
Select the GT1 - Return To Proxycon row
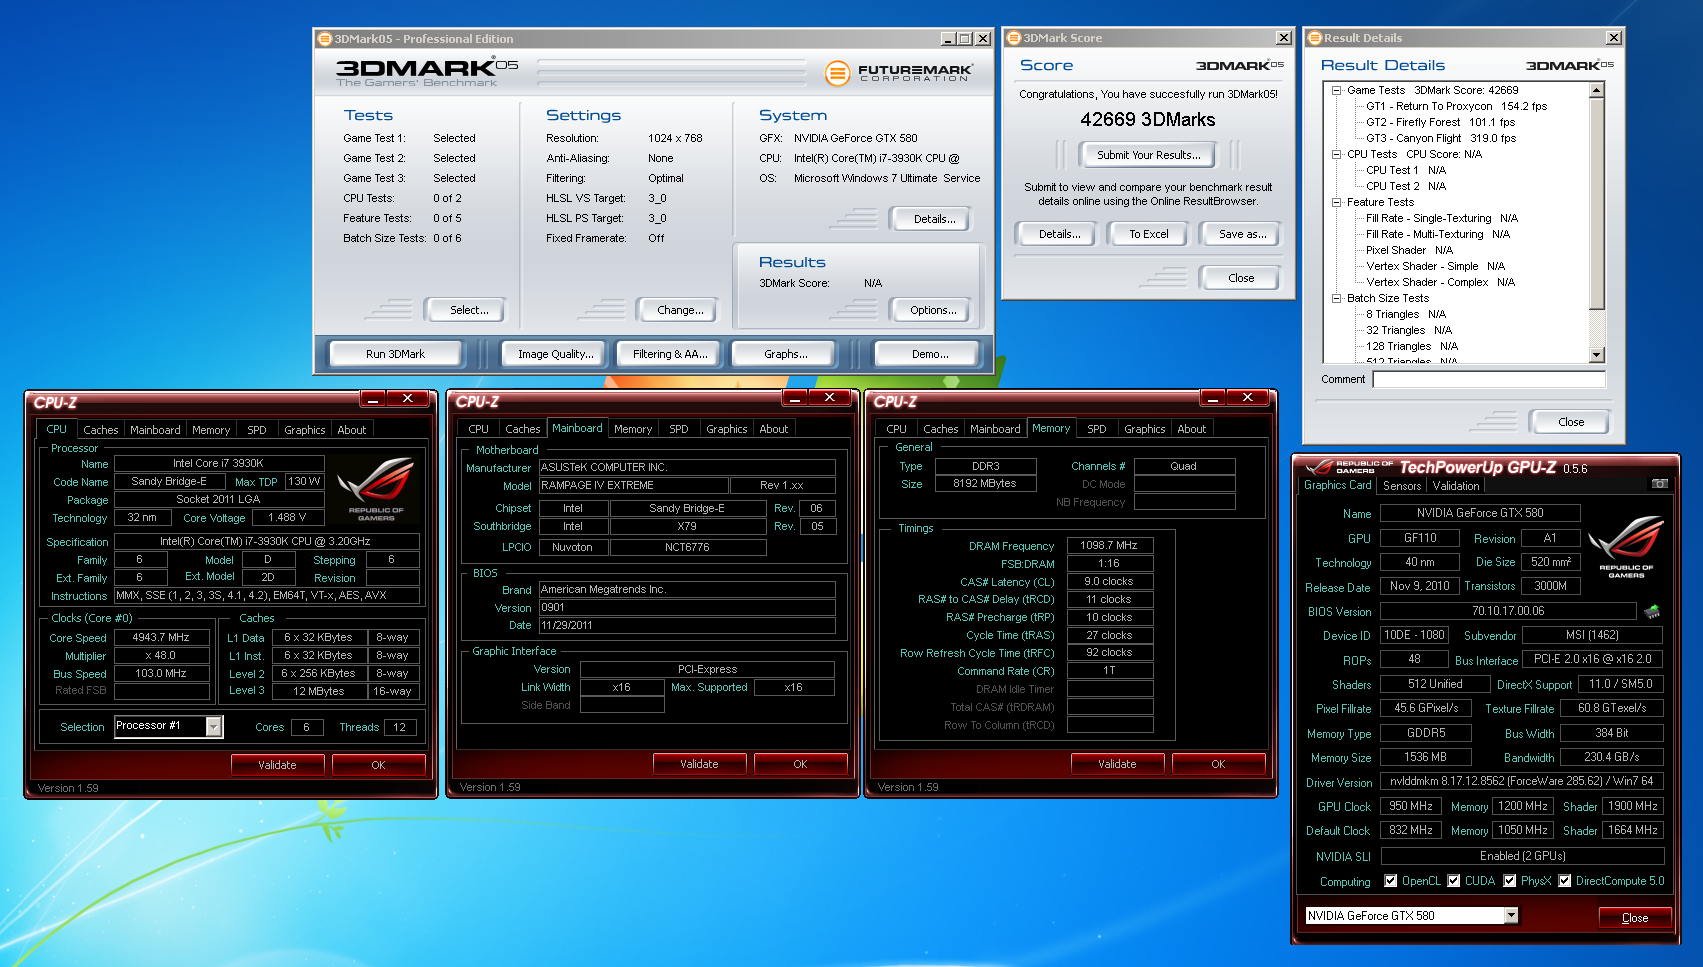(x=1456, y=106)
